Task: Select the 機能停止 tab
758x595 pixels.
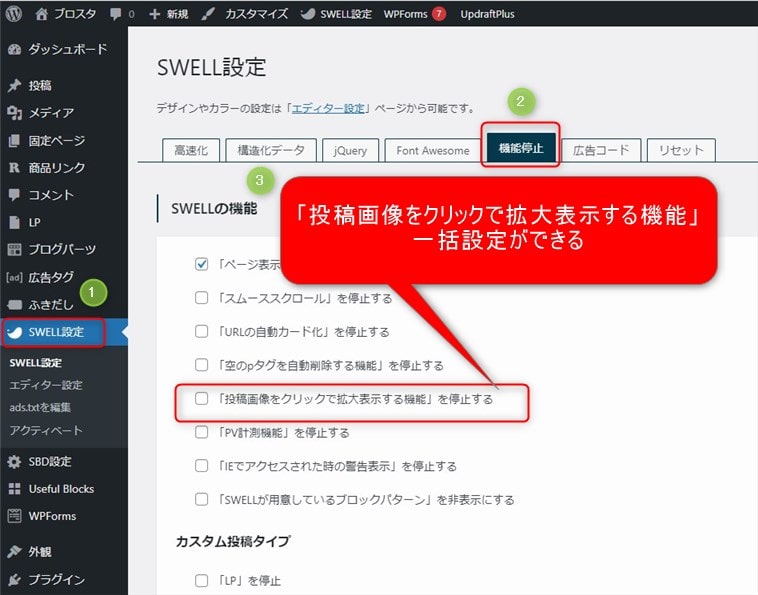Action: click(x=521, y=148)
